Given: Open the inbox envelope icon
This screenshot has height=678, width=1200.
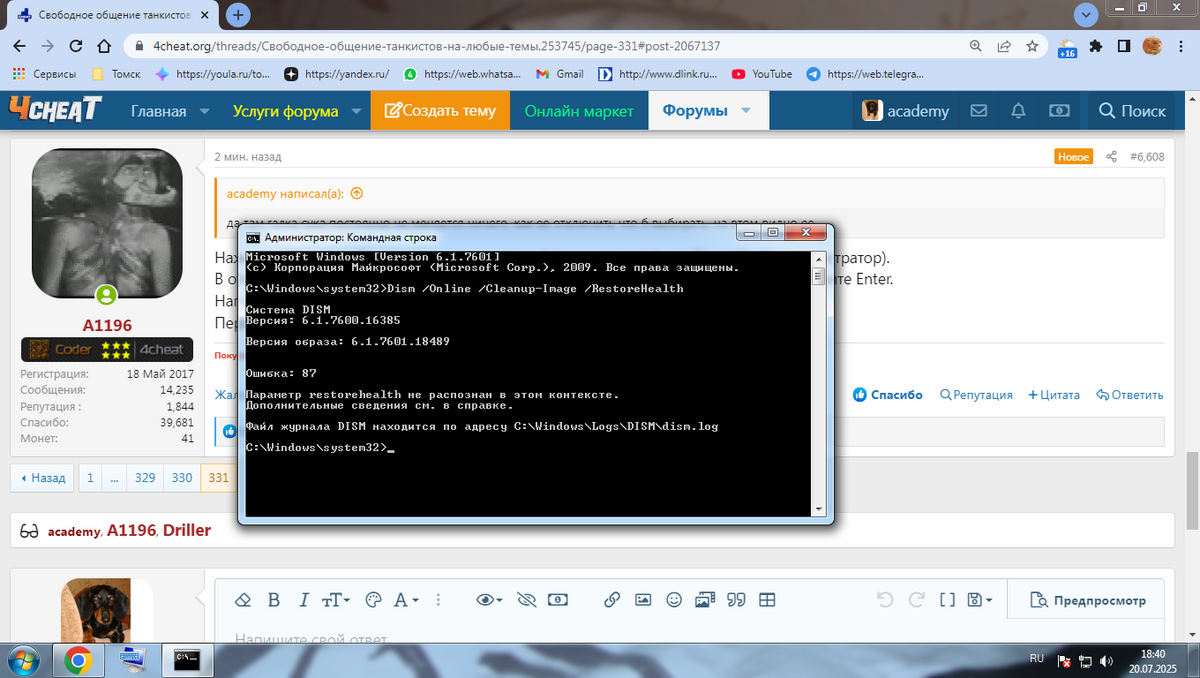Looking at the screenshot, I should click(x=979, y=111).
